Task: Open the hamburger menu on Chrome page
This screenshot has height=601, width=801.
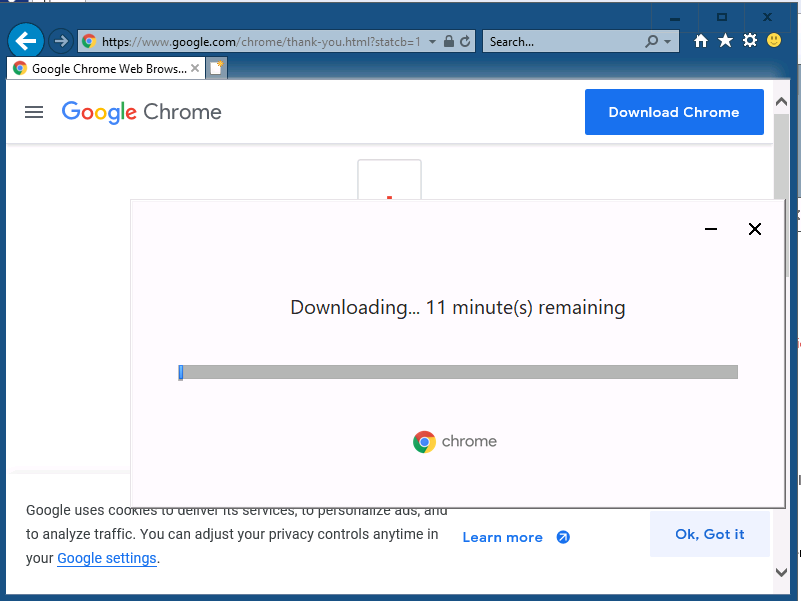Action: tap(34, 112)
